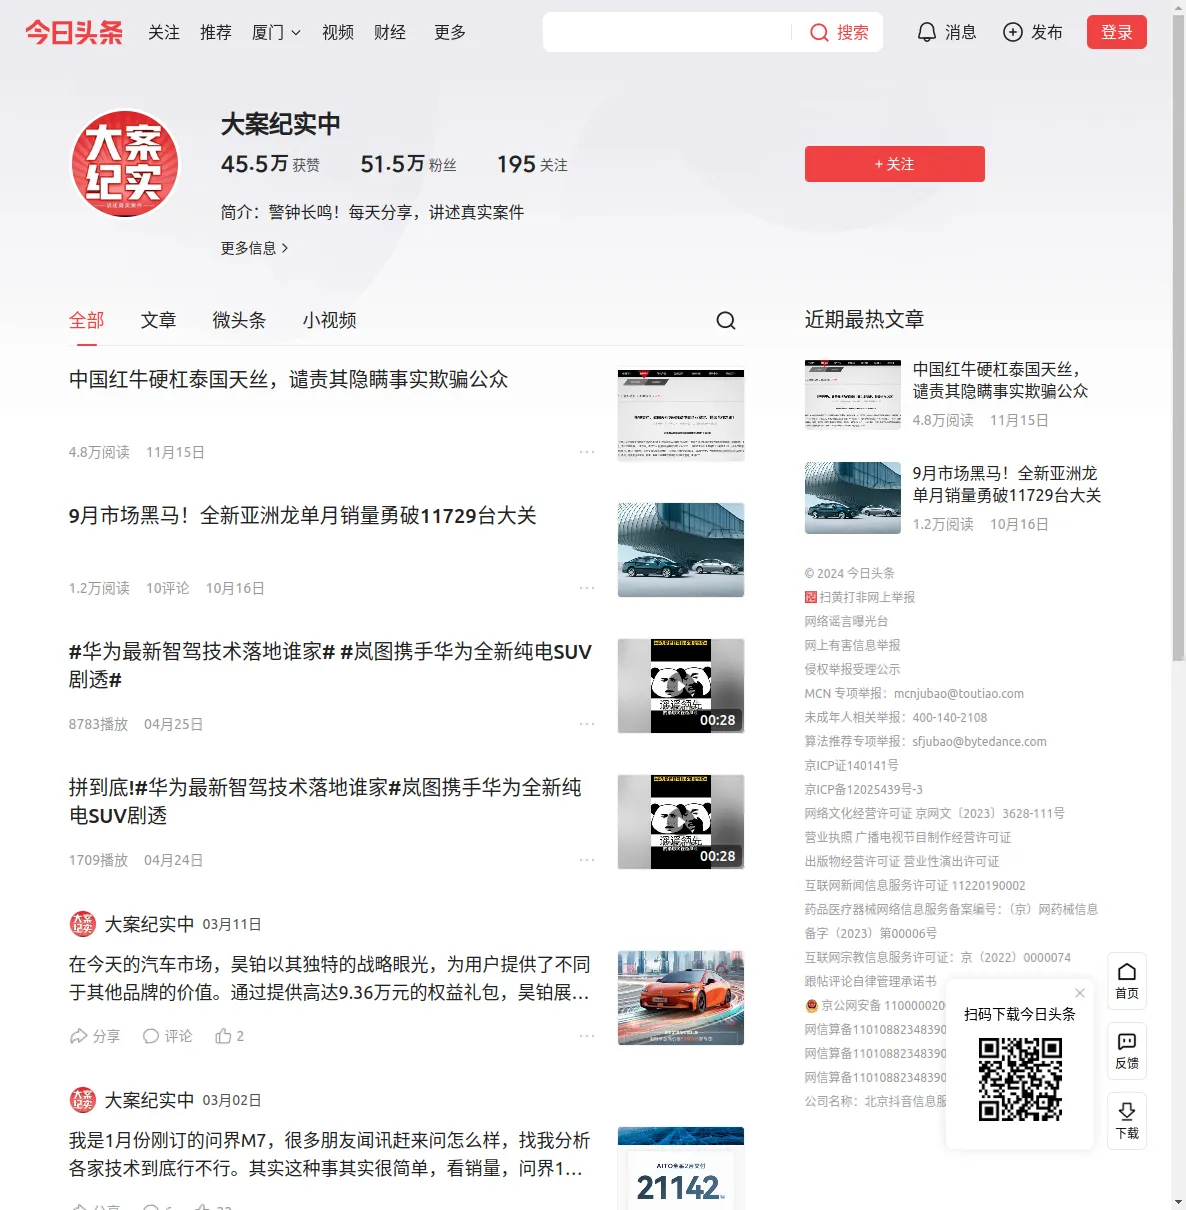Open more options for 04月25日 video post
The image size is (1186, 1210).
pos(587,724)
